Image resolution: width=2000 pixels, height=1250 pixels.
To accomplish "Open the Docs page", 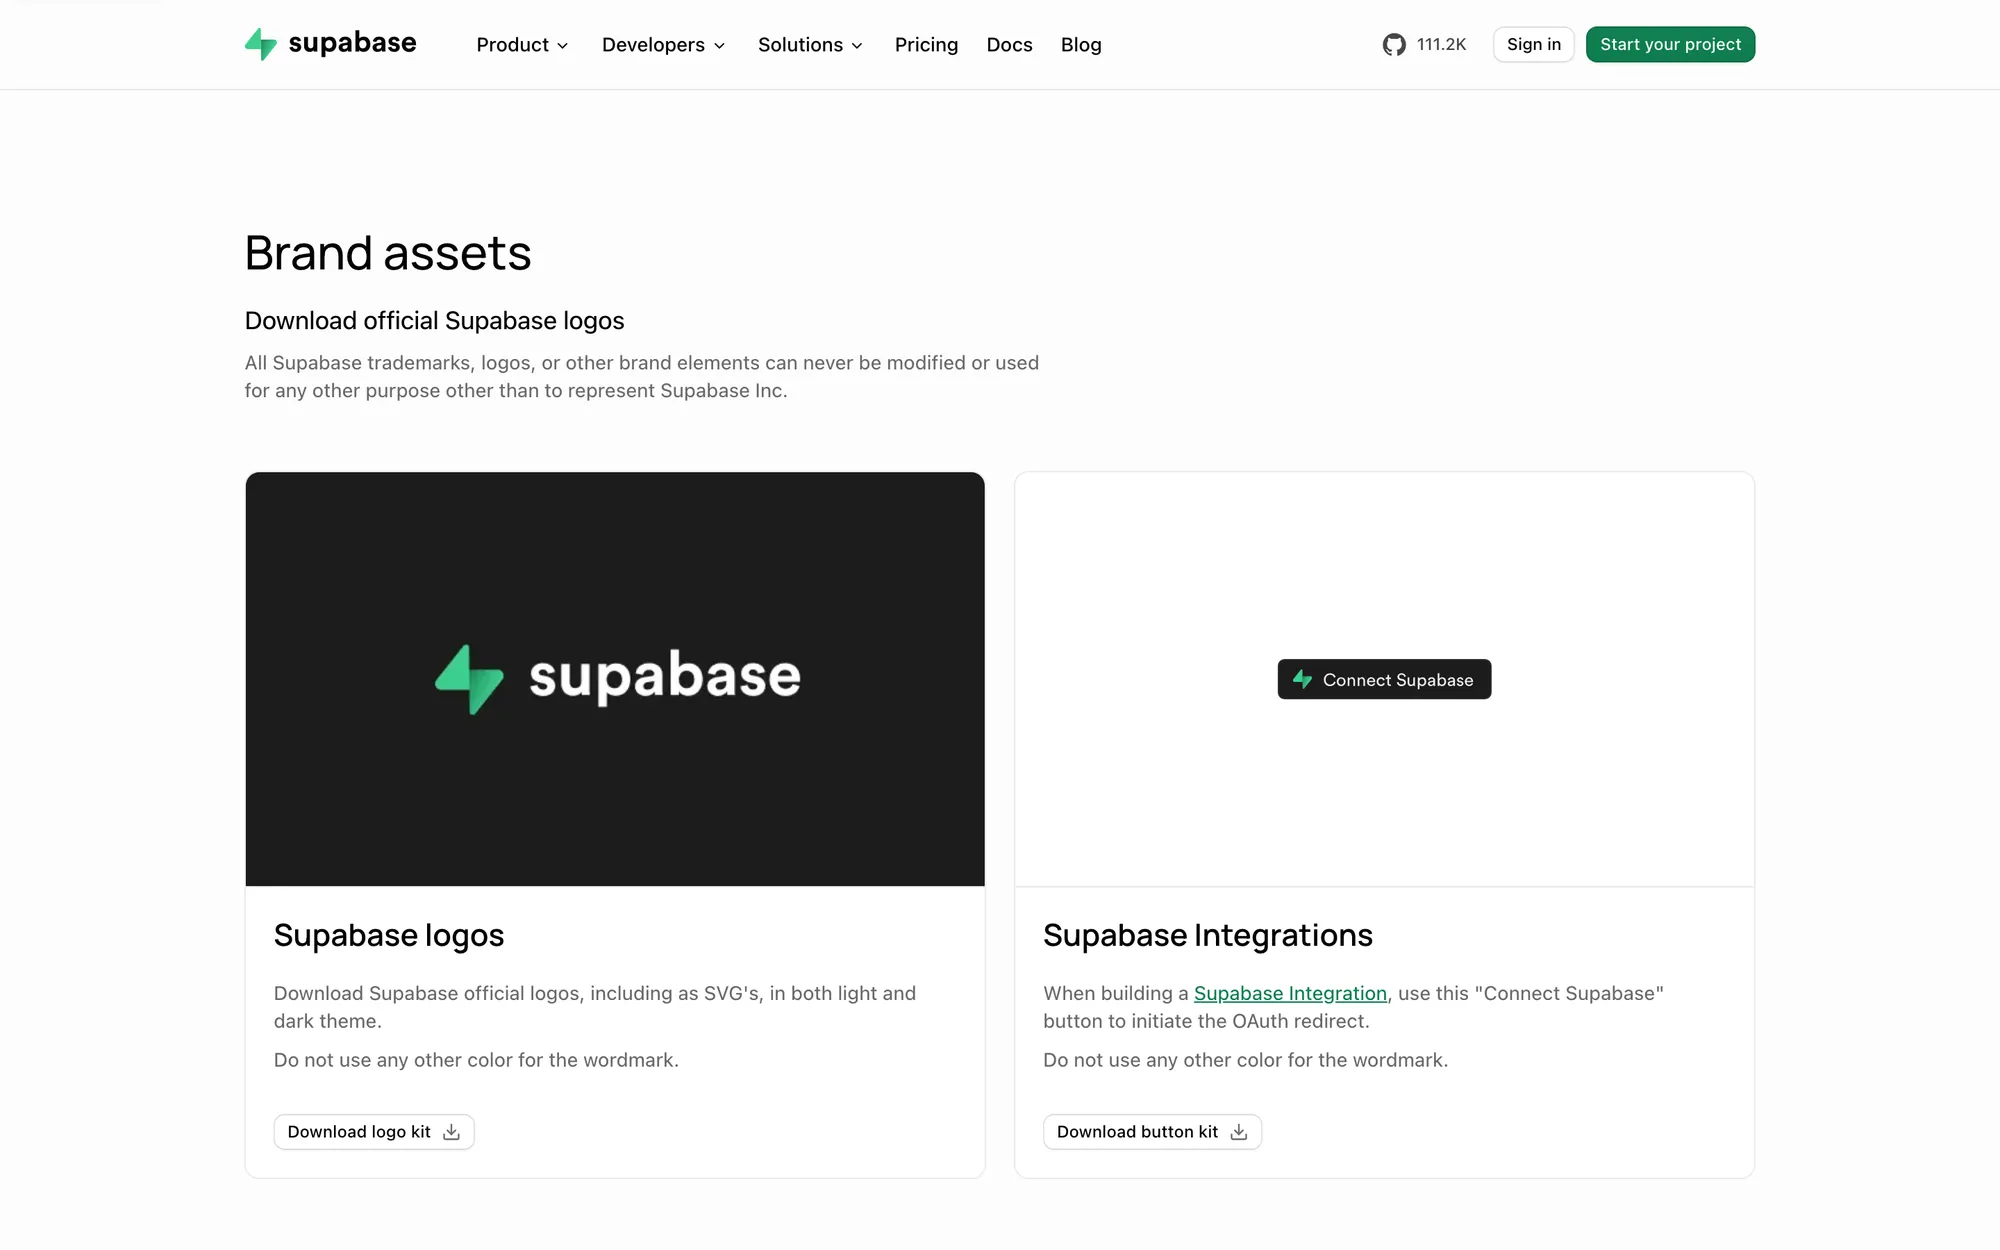I will (1009, 45).
